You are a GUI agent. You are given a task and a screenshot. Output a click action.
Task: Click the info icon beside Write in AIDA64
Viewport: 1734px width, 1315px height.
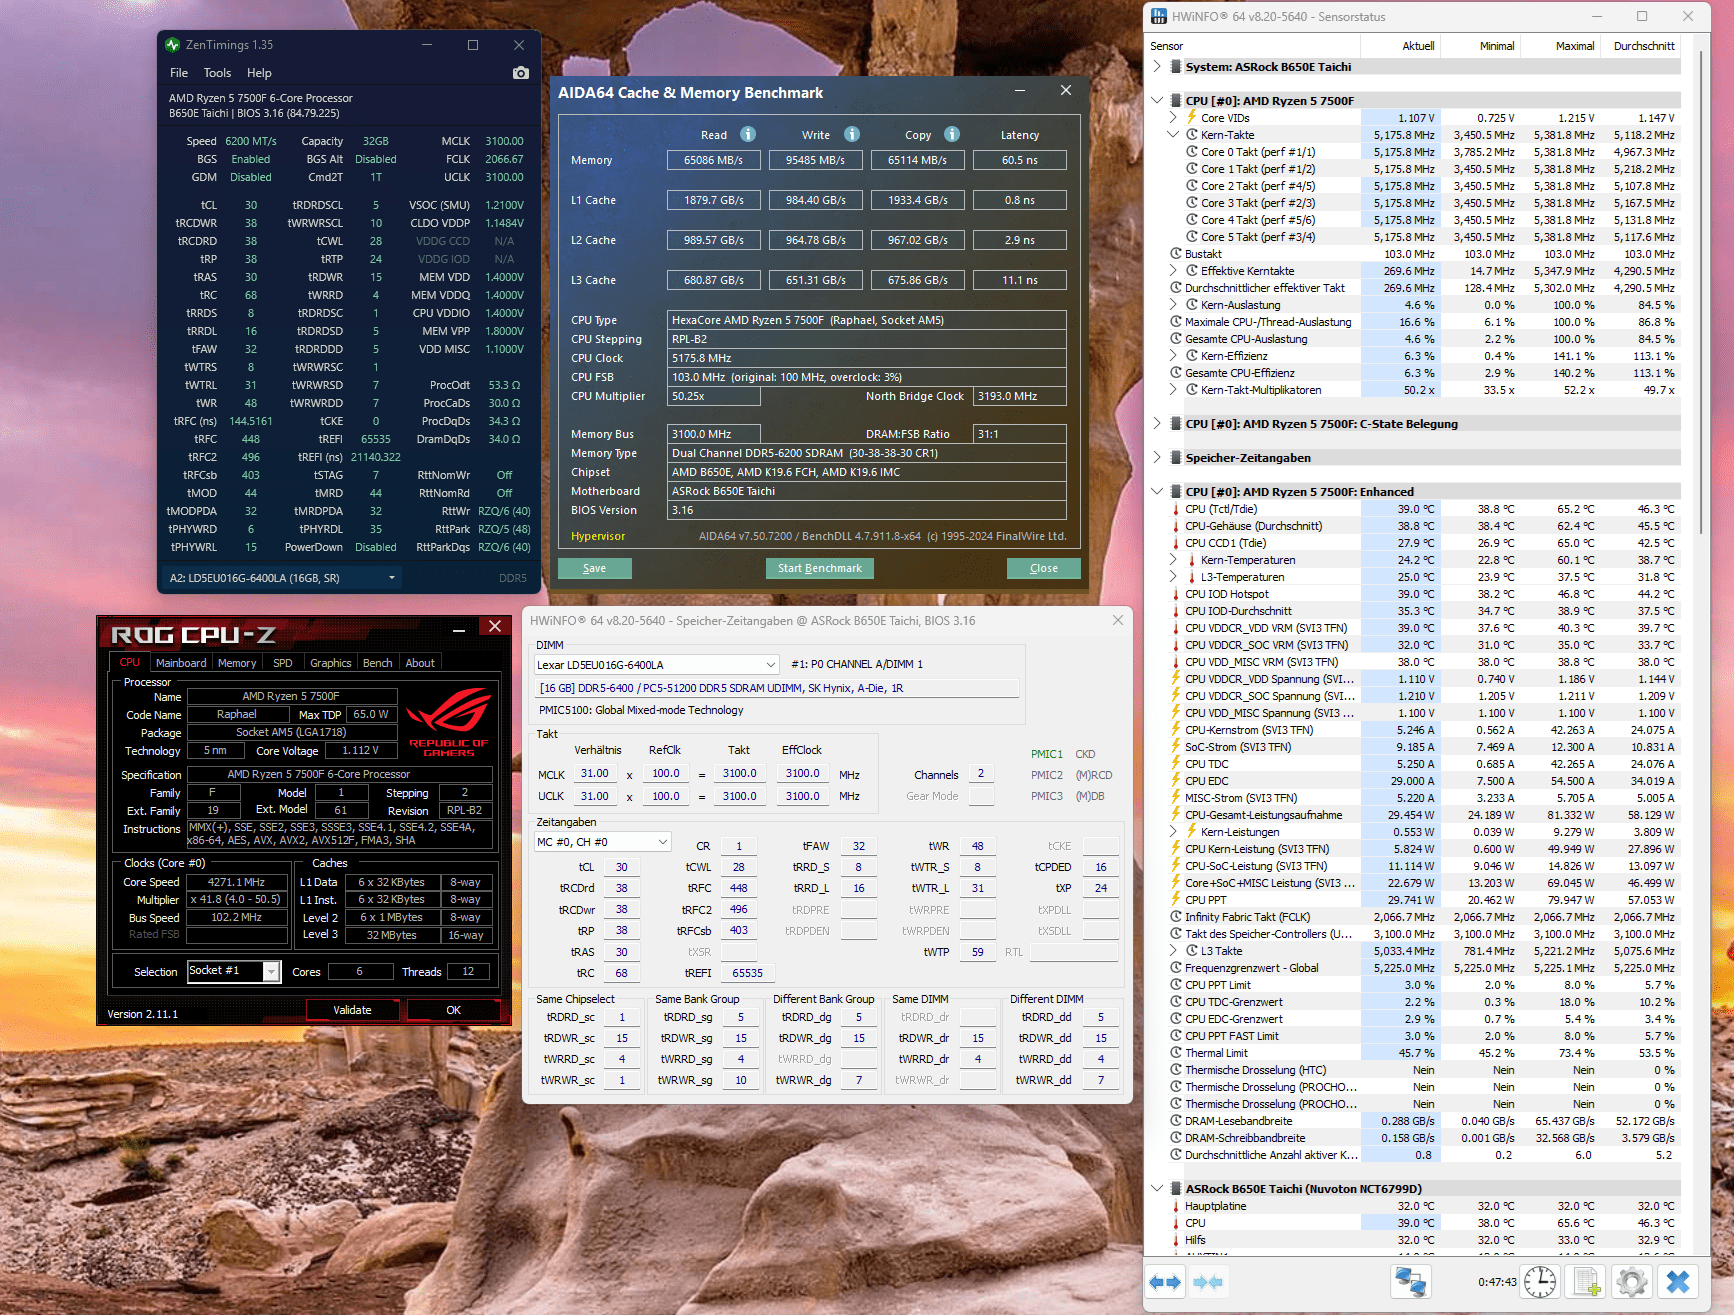point(852,134)
